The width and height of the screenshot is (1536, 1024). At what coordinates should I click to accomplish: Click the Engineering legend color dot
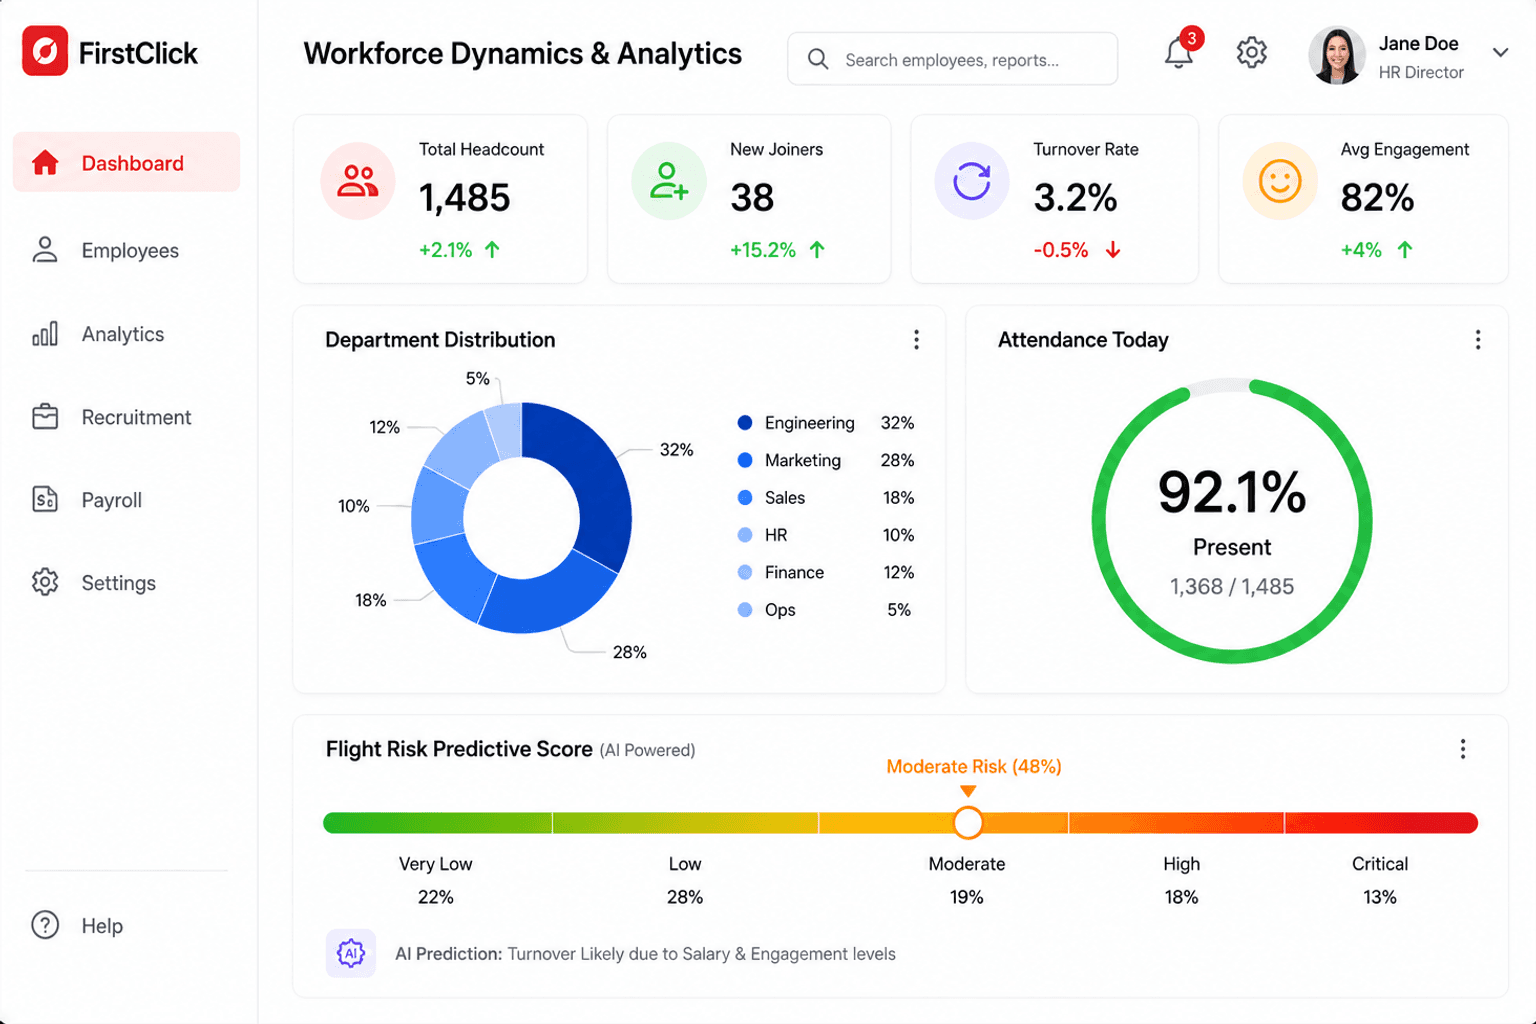point(745,423)
